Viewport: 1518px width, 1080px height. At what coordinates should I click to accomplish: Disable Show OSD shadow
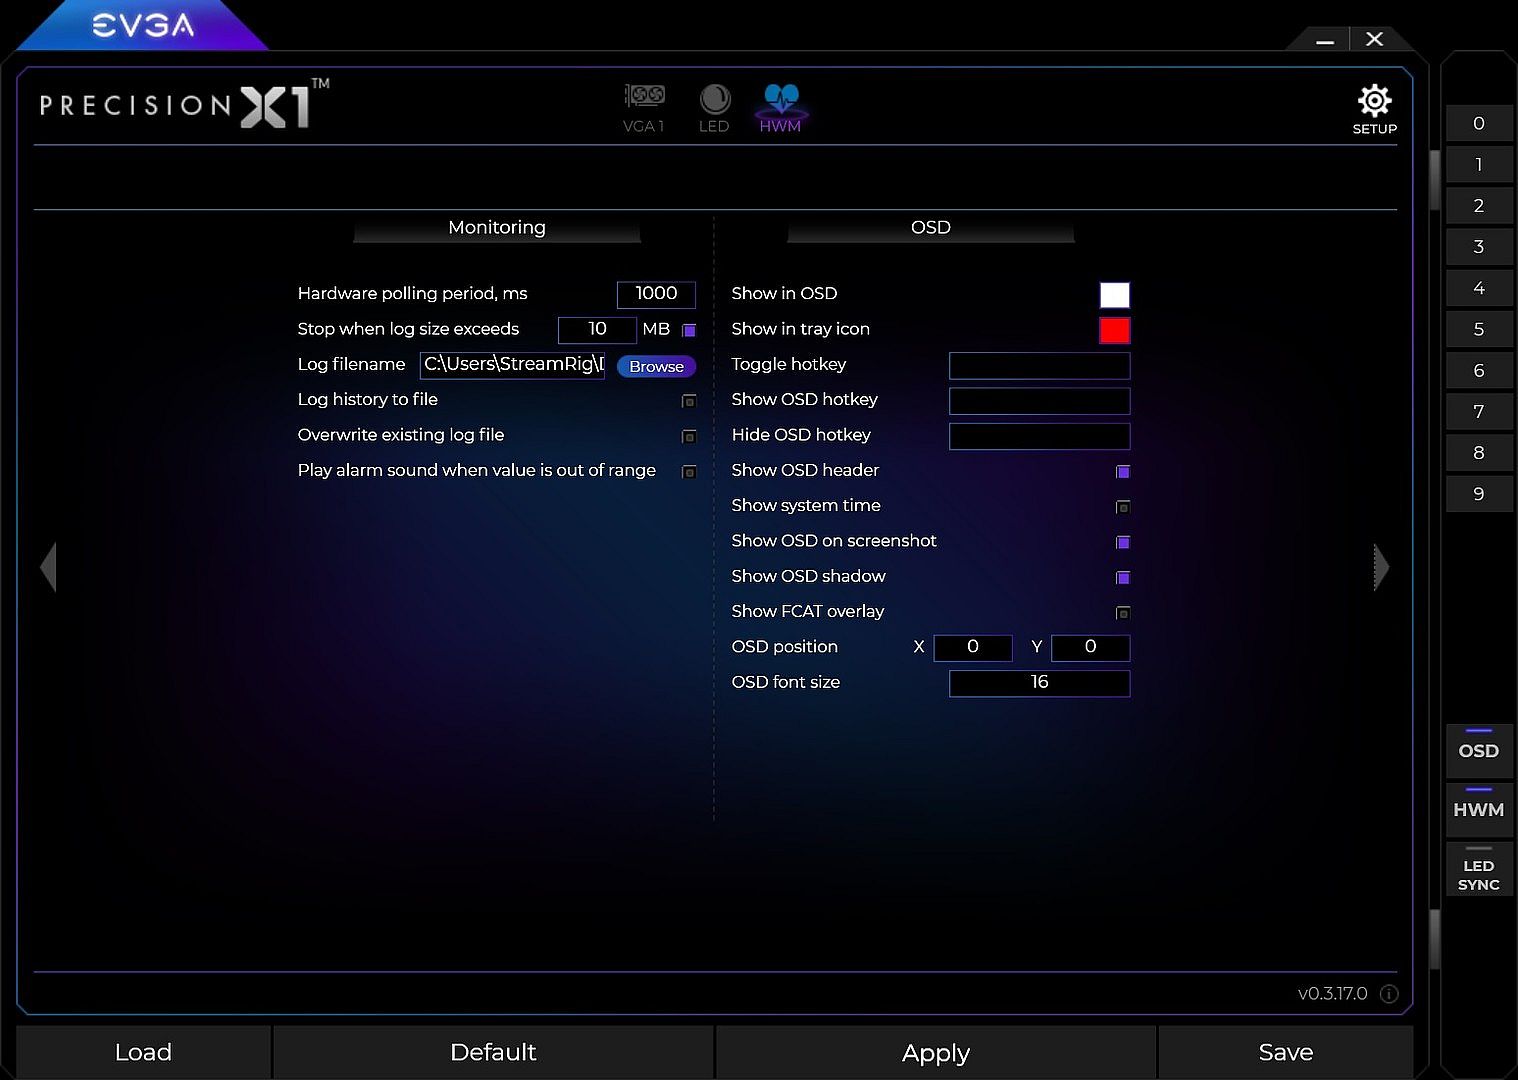[x=1123, y=578]
